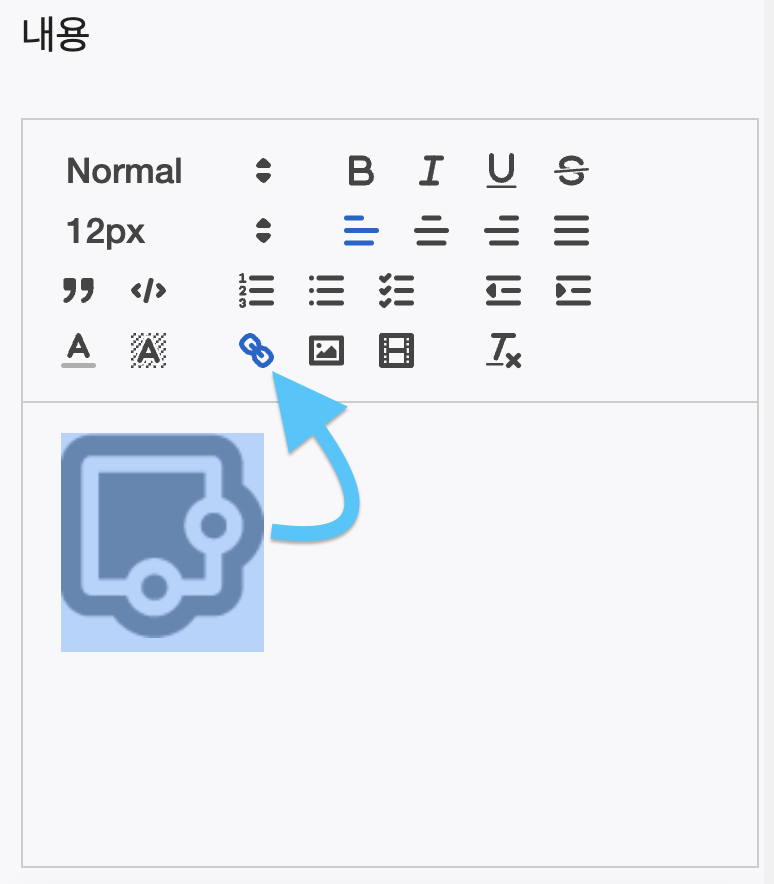774x884 pixels.
Task: Insert a code block
Action: coord(148,291)
